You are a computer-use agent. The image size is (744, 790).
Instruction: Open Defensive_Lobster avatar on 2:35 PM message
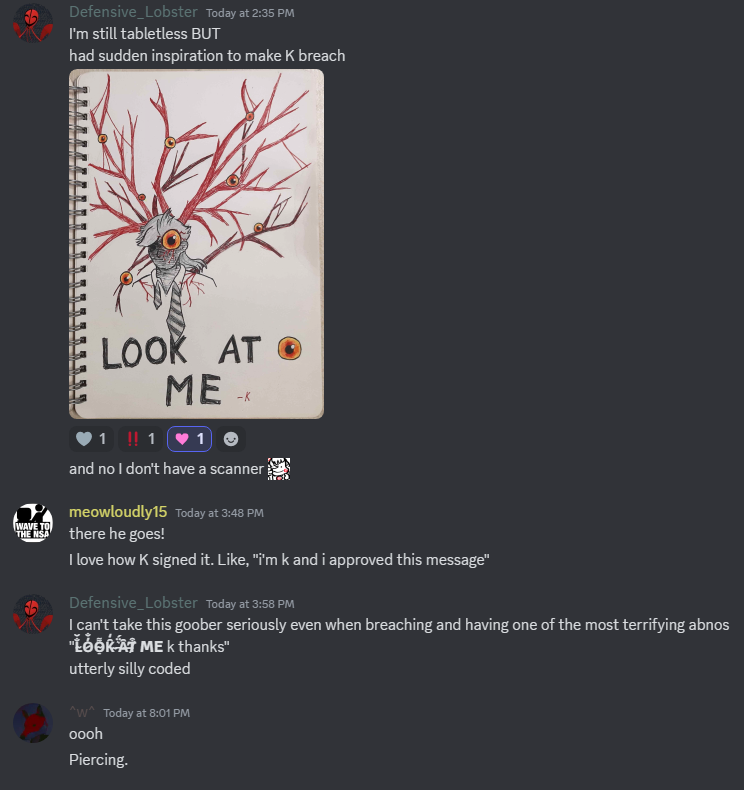[33, 23]
